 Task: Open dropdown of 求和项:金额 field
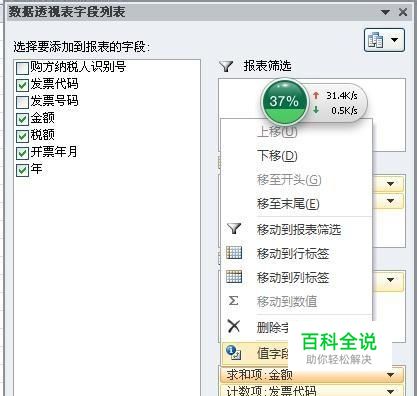pos(390,375)
